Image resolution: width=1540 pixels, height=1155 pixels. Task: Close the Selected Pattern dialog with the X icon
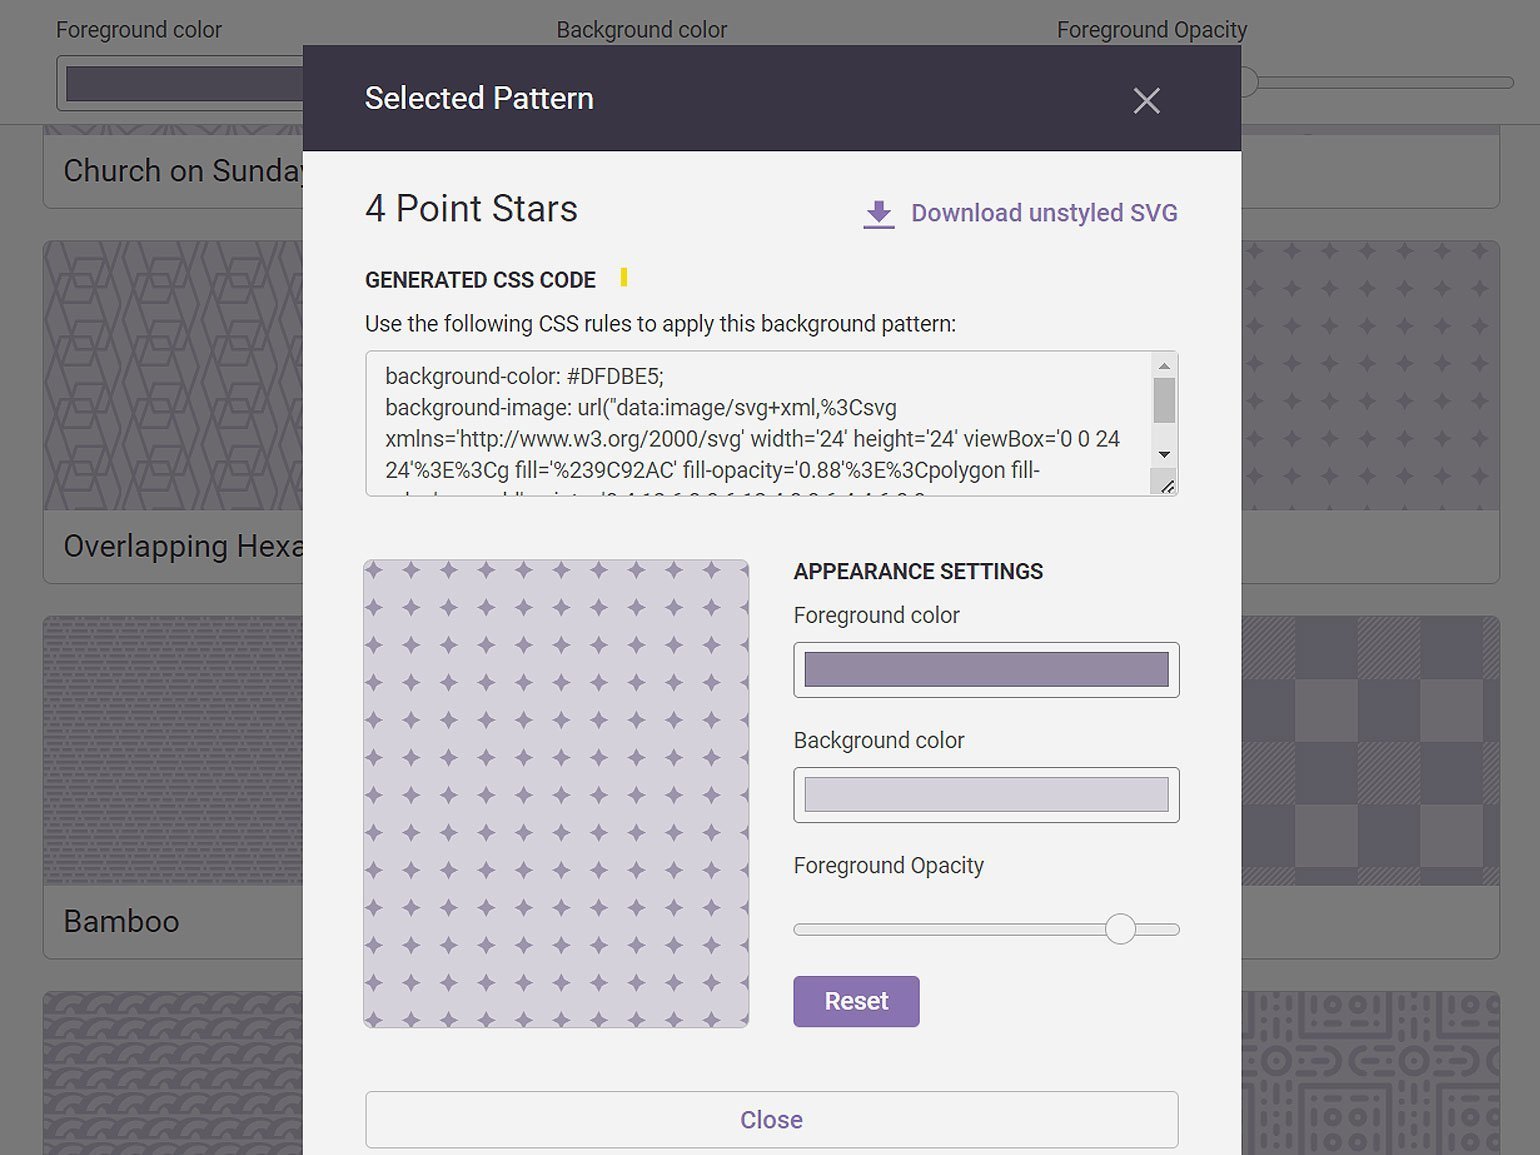click(1146, 100)
